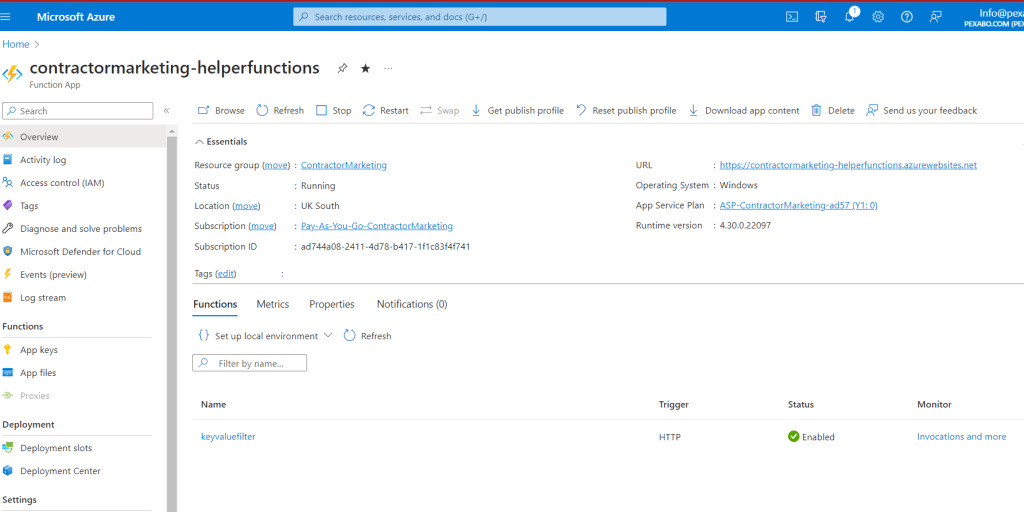Open the Directories and subscriptions filter icon
This screenshot has width=1024, height=512.
coord(821,17)
